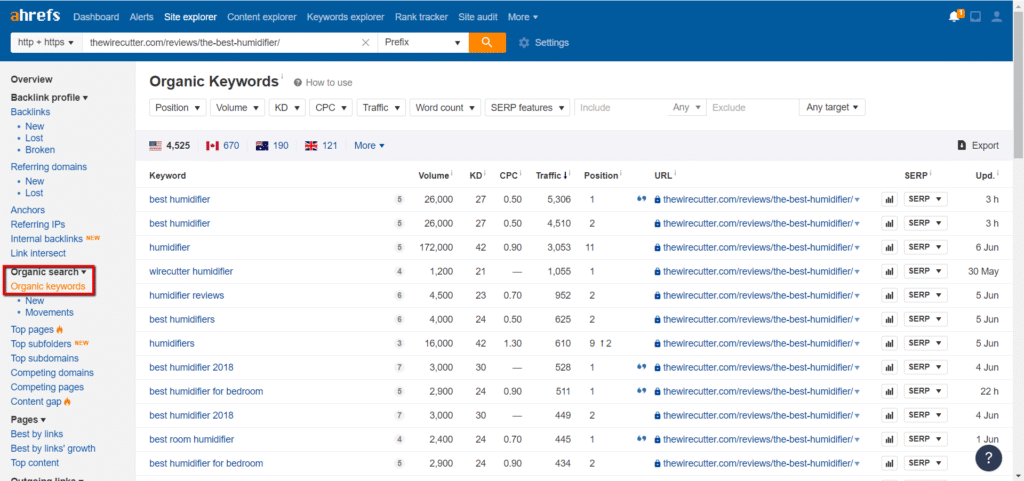Click featured snippet quote icon in 'best room humidifier' row
This screenshot has width=1024, height=481.
[641, 439]
